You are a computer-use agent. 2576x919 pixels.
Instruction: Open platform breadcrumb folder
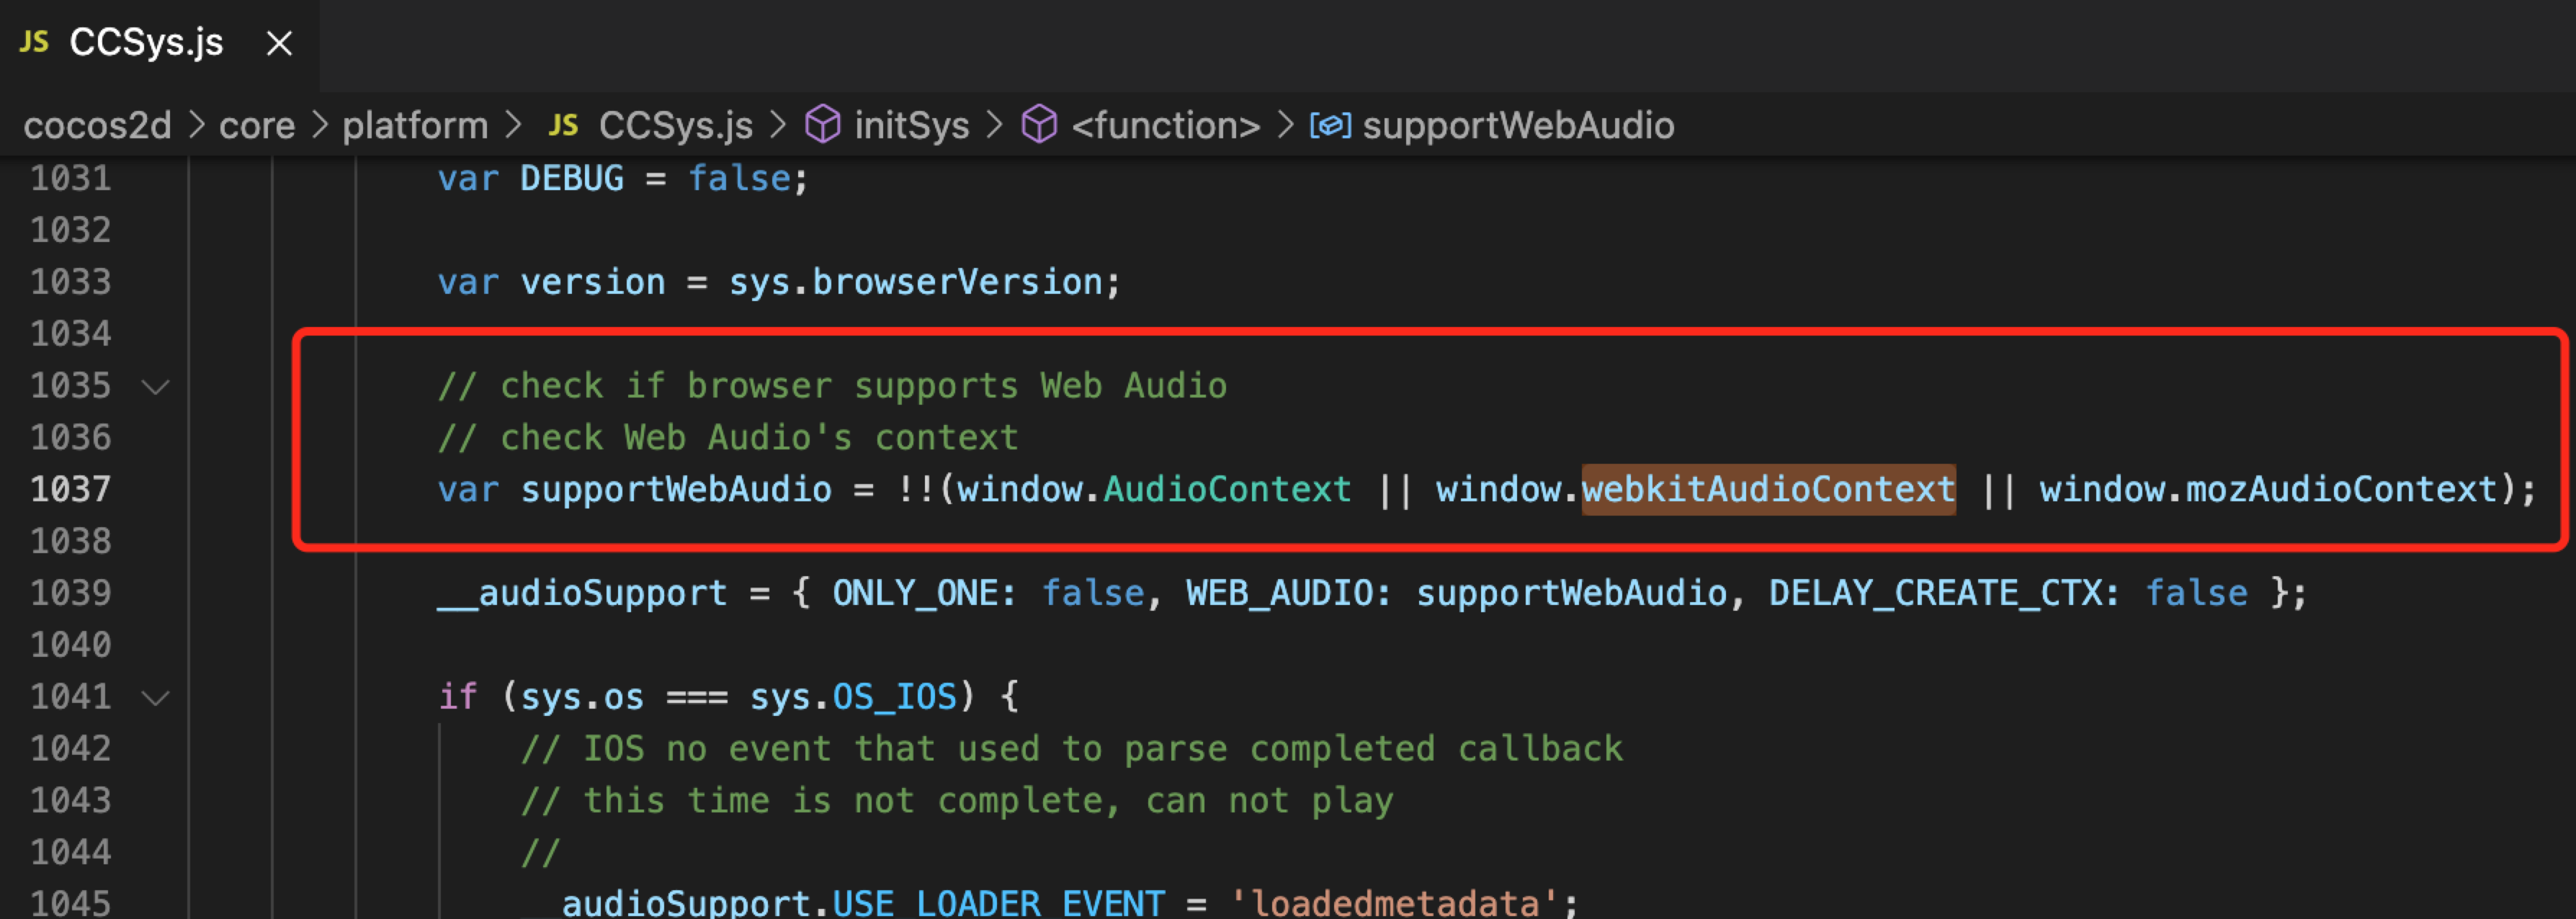pos(415,126)
